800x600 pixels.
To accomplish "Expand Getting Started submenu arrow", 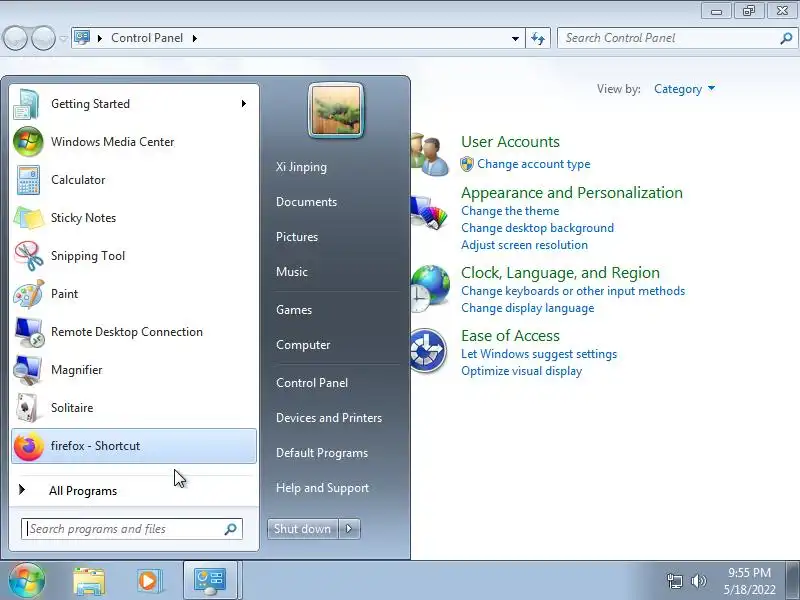I will click(244, 104).
